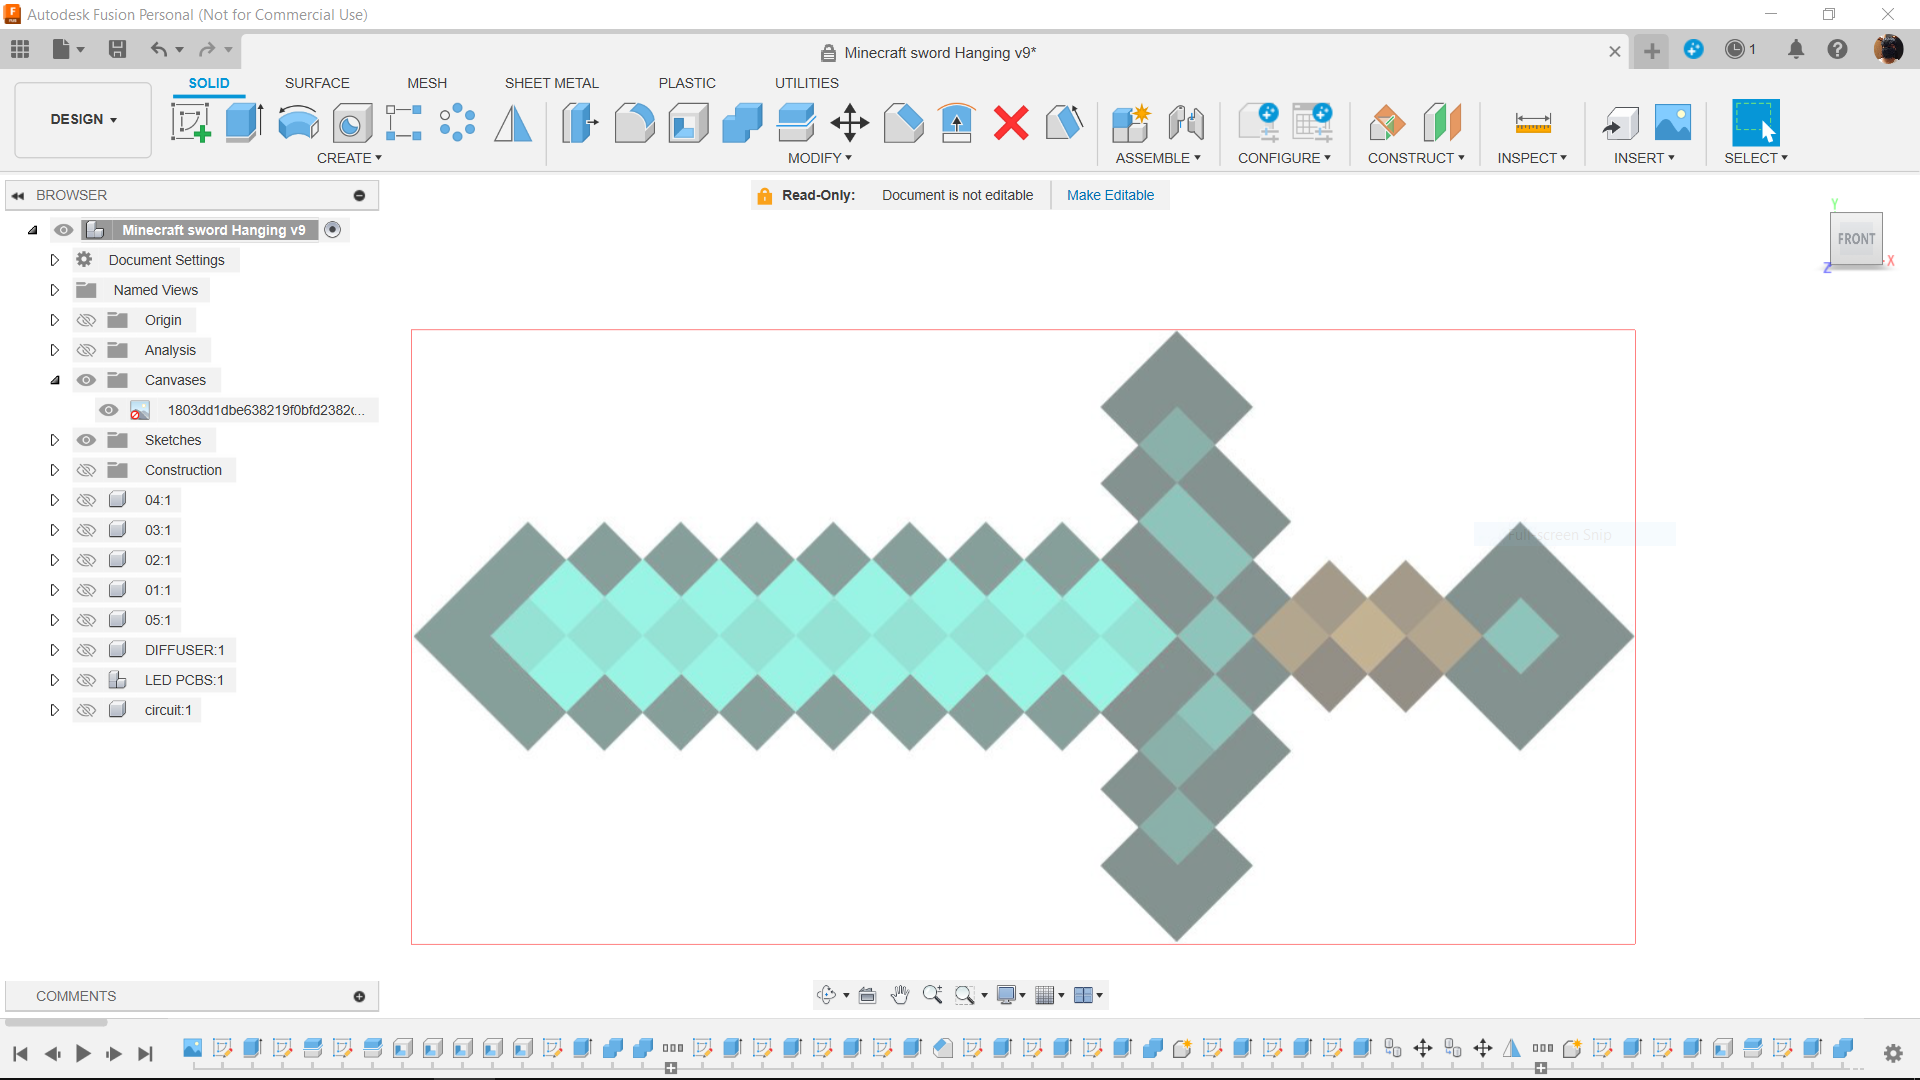
Task: Show the DIFFUSER:1 component
Action: click(87, 650)
